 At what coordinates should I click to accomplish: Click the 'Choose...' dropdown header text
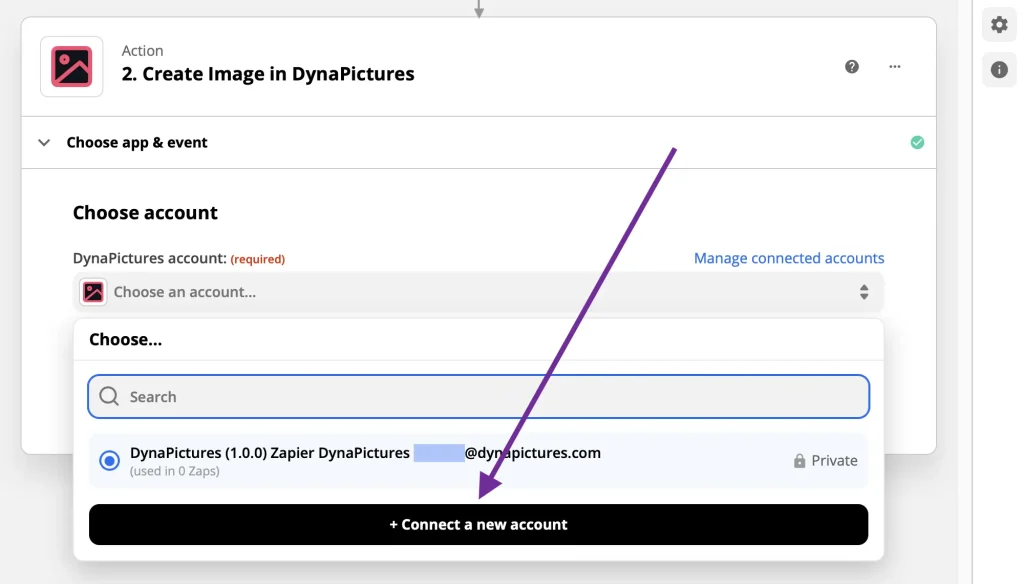pos(125,340)
